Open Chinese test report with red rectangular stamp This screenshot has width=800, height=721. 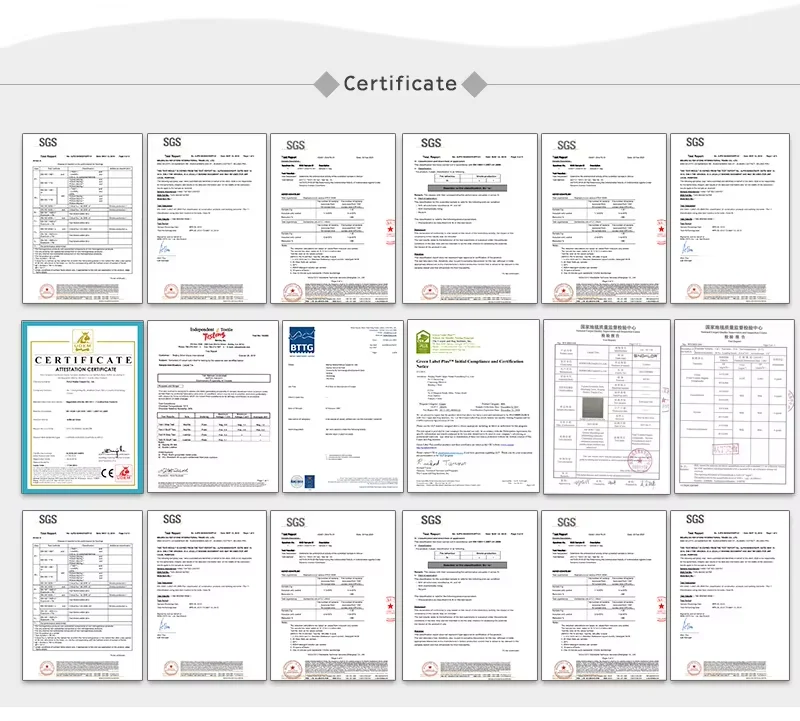click(734, 407)
